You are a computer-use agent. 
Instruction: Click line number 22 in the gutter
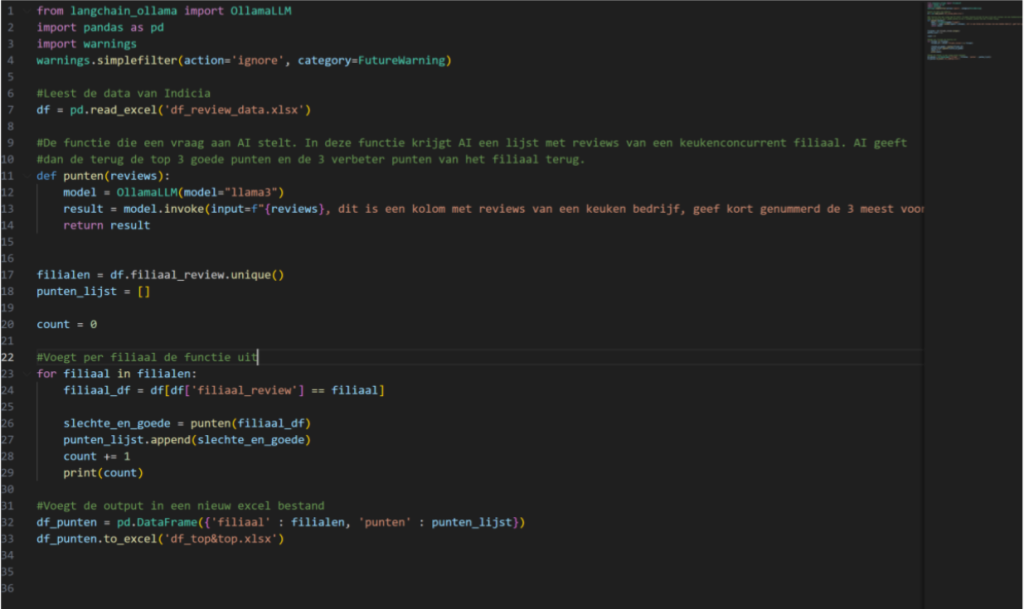point(9,357)
